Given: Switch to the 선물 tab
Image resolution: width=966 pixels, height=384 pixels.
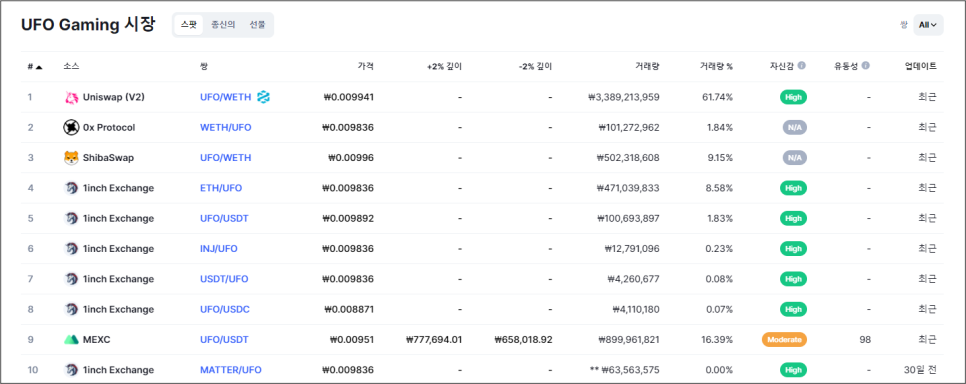Looking at the screenshot, I should pyautogui.click(x=258, y=25).
